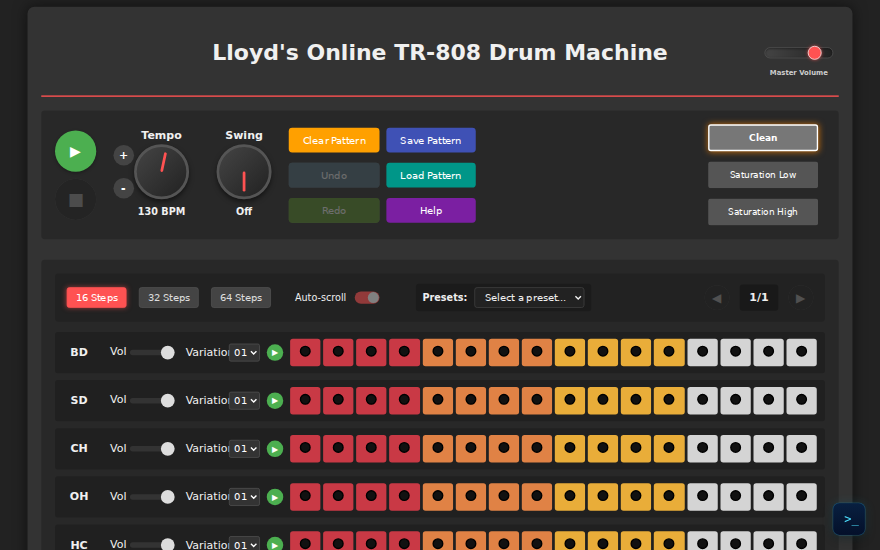Switch to 16 Steps mode
This screenshot has width=880, height=550.
pos(97,297)
